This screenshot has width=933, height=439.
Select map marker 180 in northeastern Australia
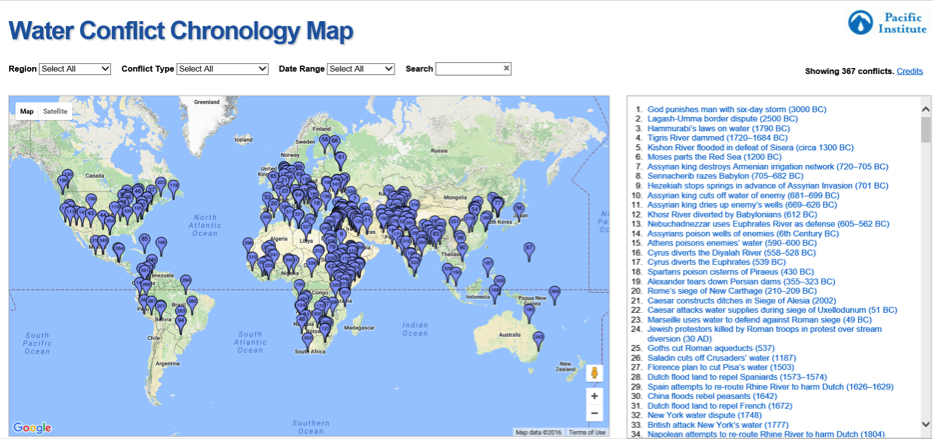coord(529,312)
